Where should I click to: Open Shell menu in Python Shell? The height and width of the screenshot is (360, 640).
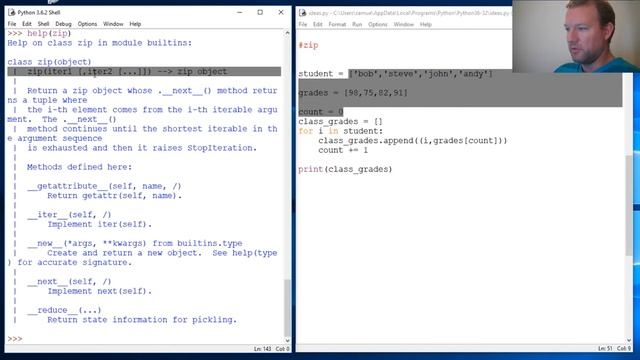click(x=43, y=24)
